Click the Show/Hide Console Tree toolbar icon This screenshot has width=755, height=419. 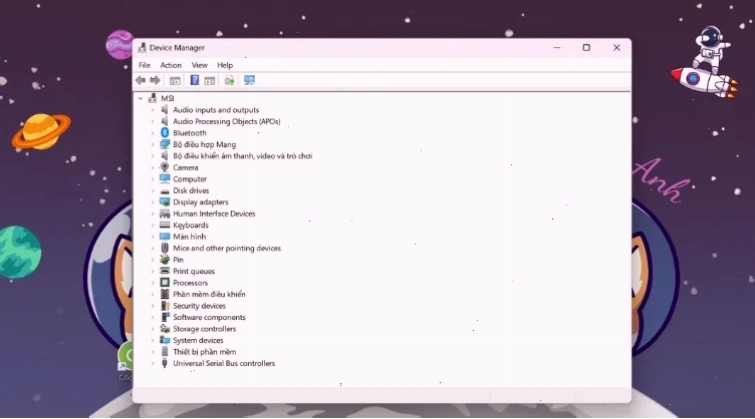pyautogui.click(x=175, y=80)
